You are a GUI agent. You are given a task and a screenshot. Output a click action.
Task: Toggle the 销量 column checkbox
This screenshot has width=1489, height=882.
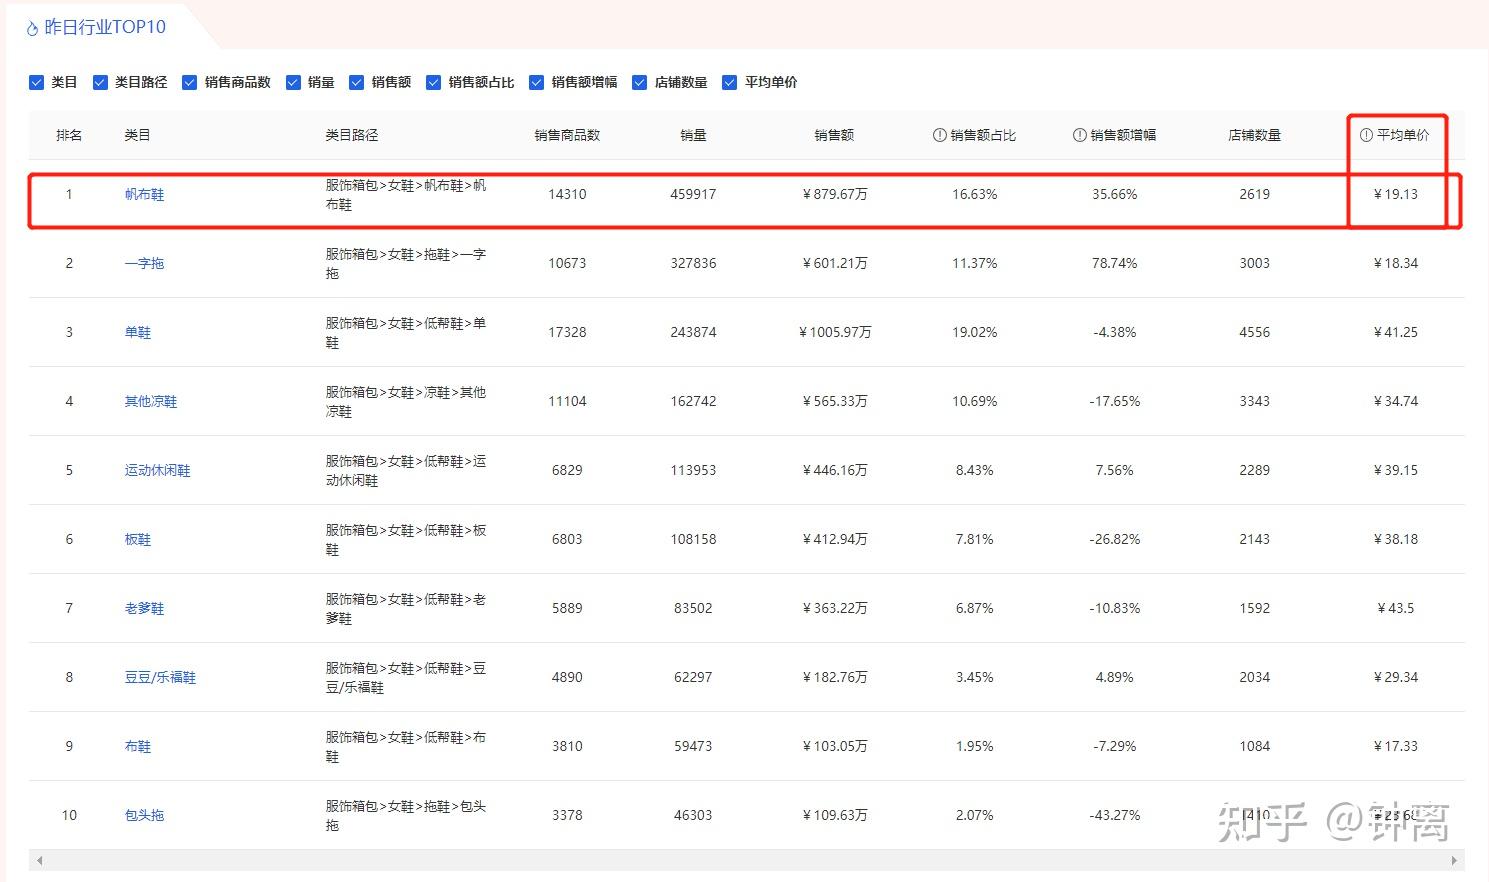click(x=293, y=82)
